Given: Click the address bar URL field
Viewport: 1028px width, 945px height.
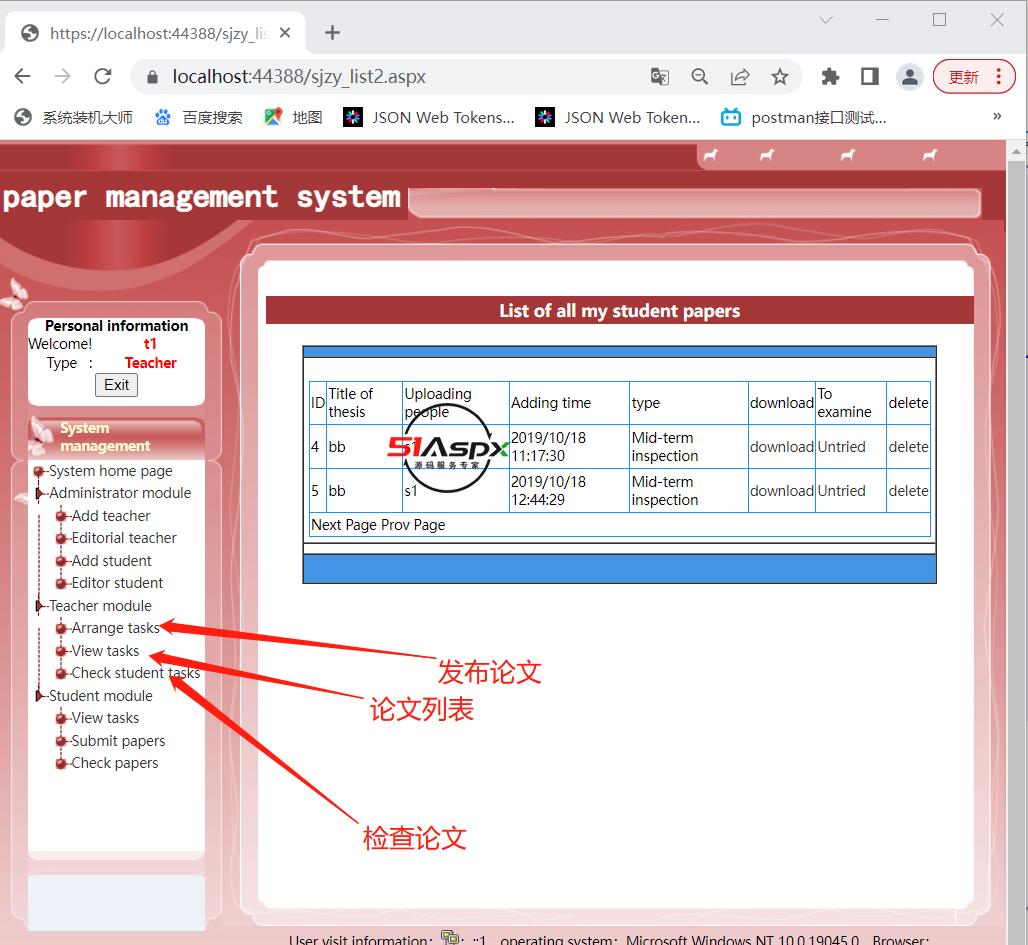Looking at the screenshot, I should click(x=400, y=77).
